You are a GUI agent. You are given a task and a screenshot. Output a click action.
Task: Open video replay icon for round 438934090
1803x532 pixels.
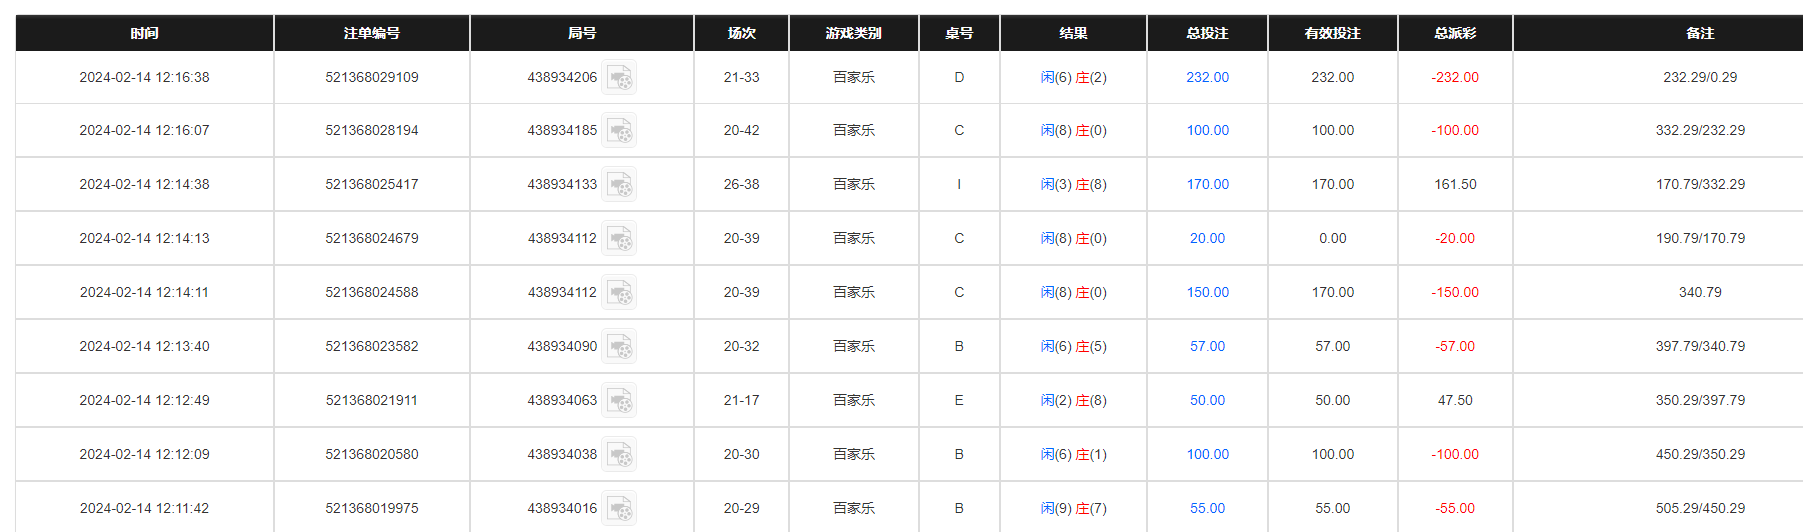pos(619,346)
